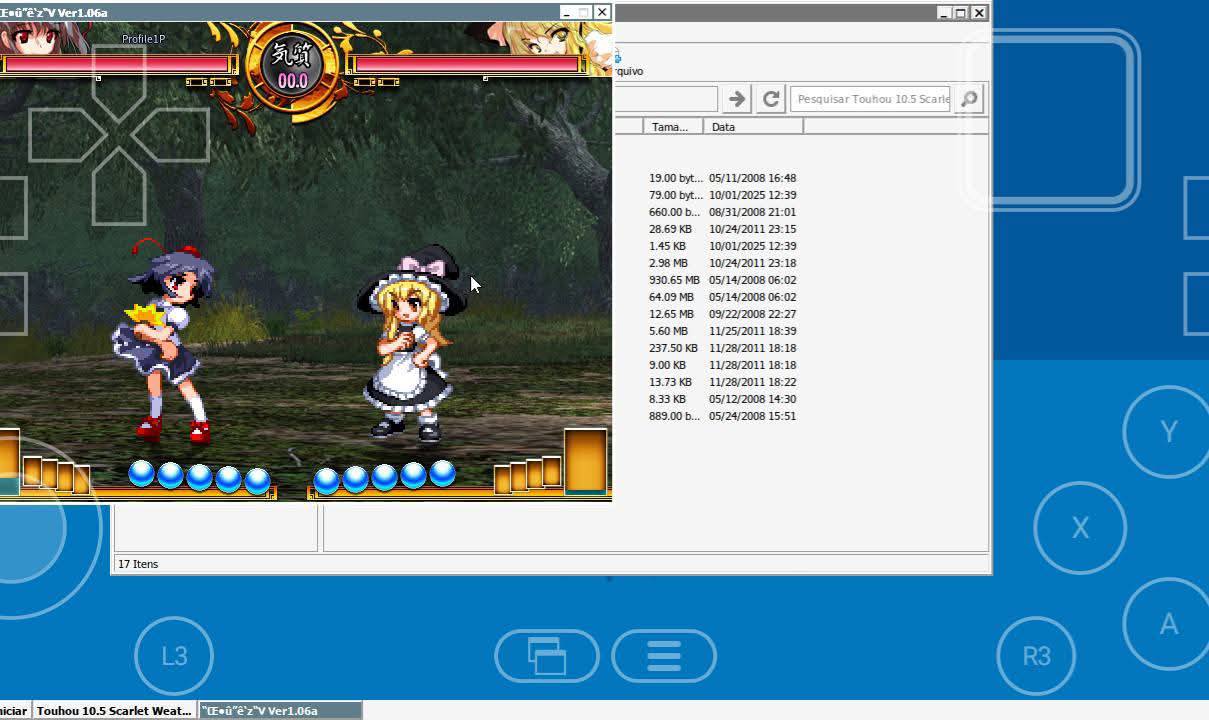This screenshot has width=1209, height=720.
Task: Close the file manager window
Action: 979,13
